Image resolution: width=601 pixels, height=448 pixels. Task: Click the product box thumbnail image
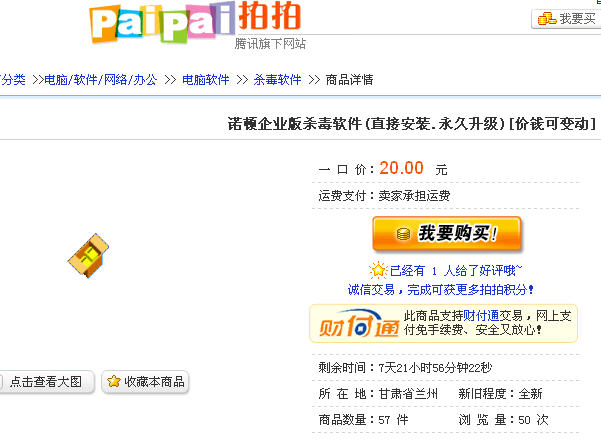88,255
